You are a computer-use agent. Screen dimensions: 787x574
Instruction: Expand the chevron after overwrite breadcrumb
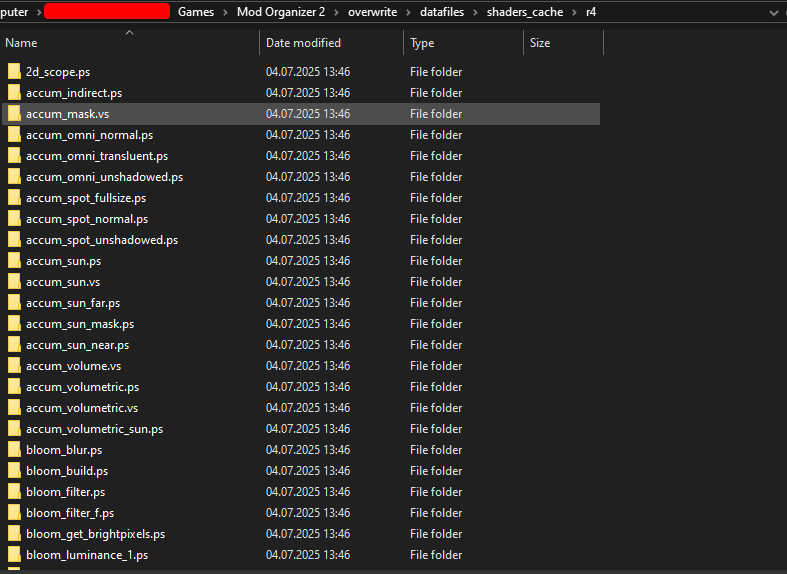click(x=409, y=12)
